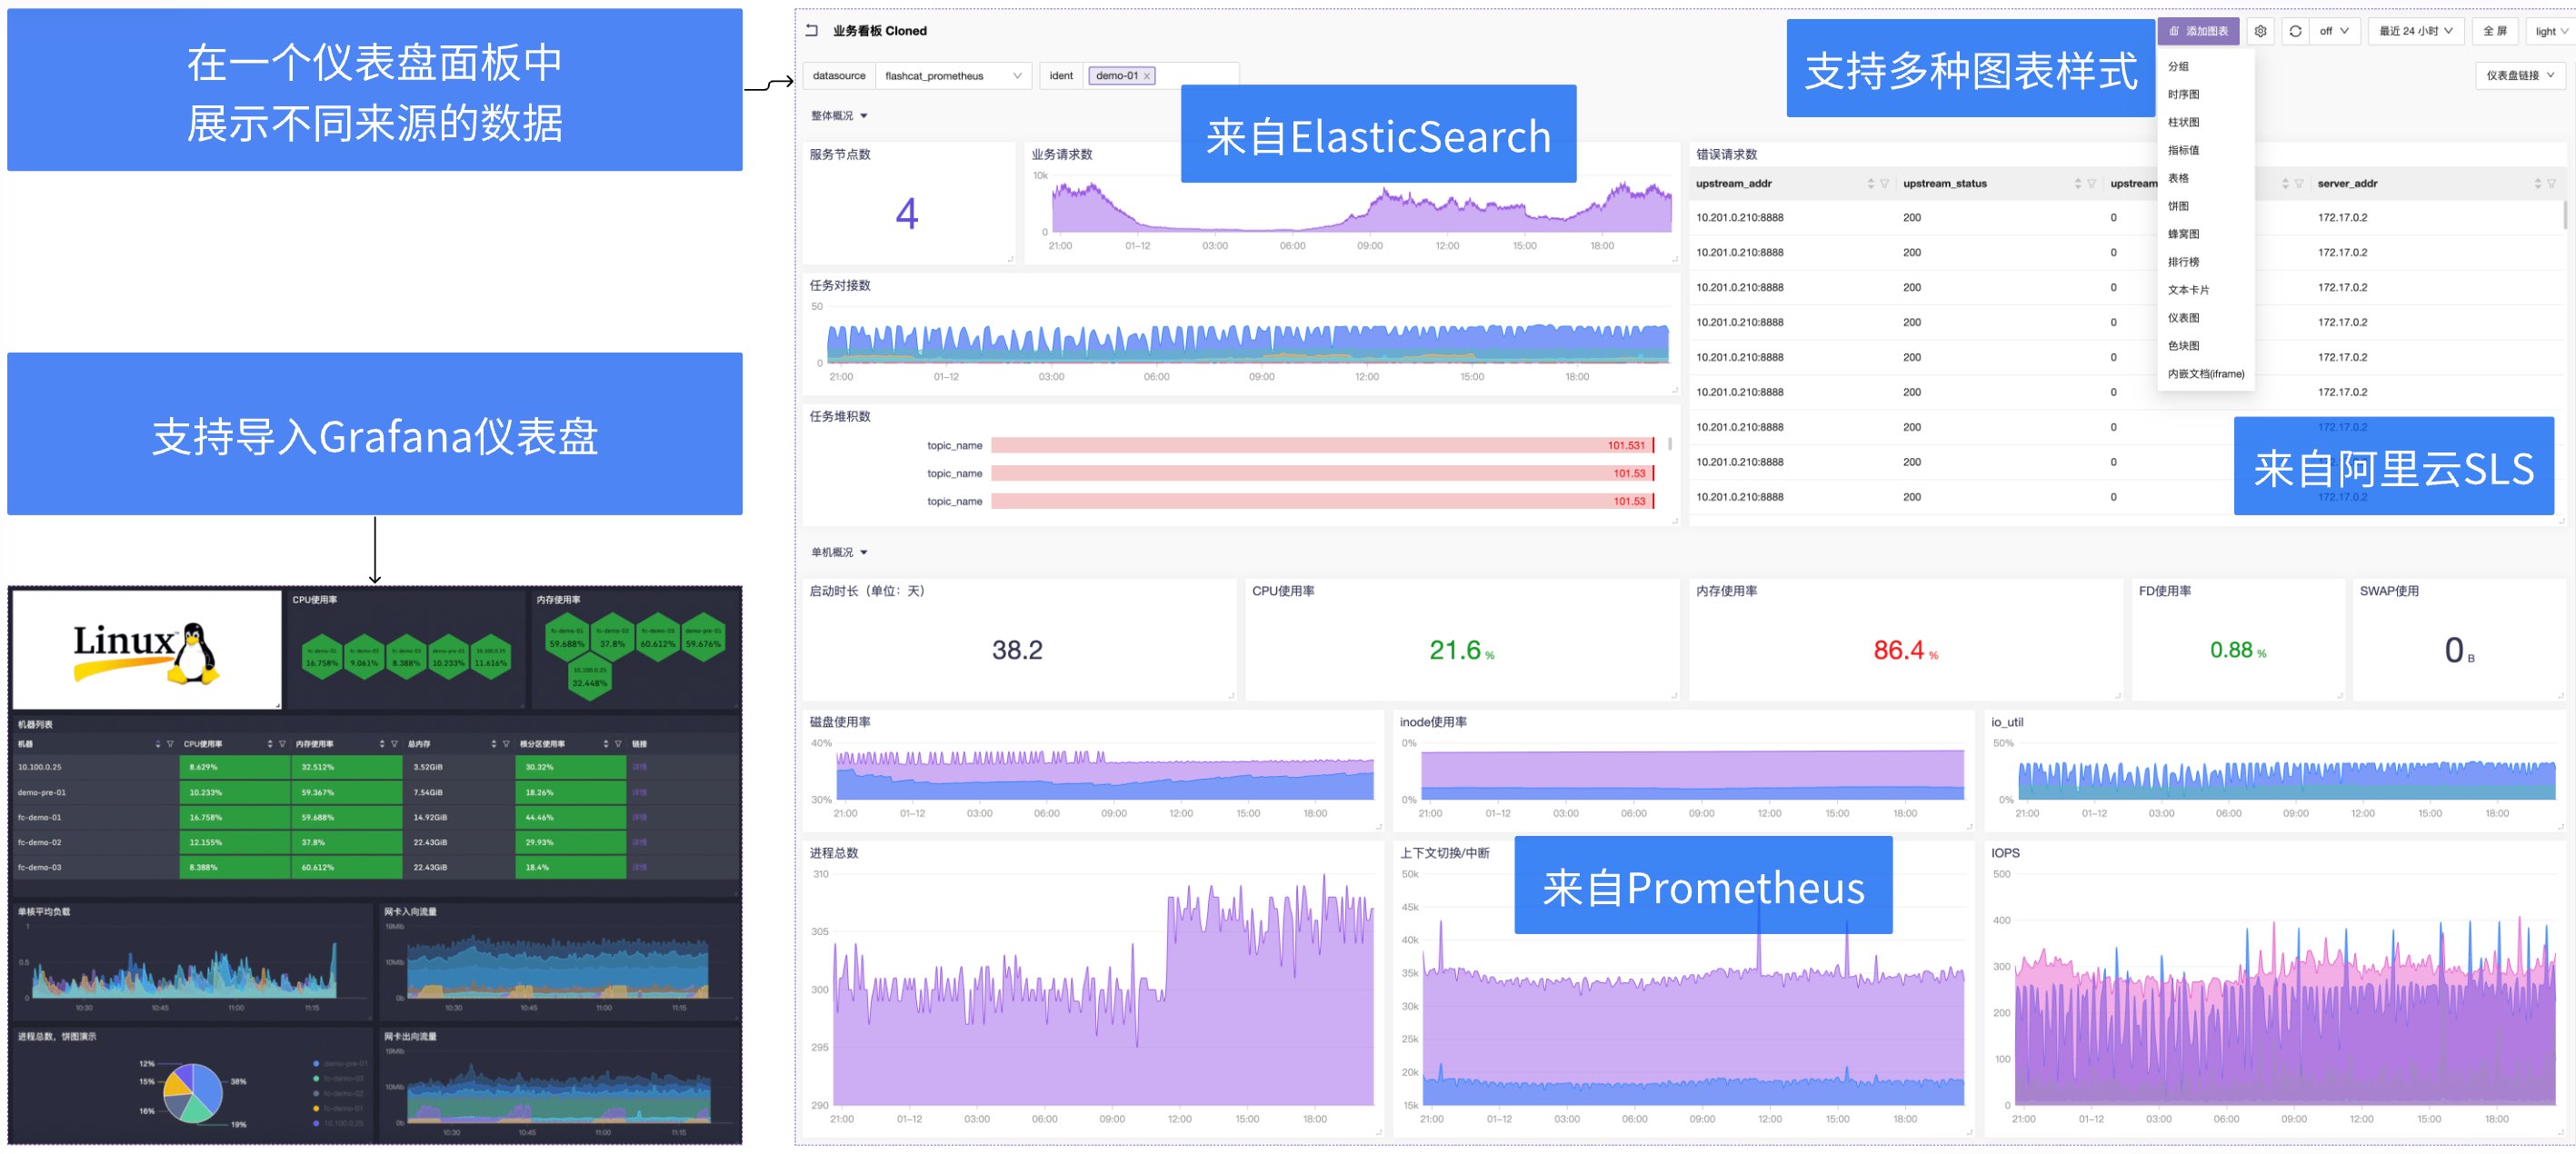2576x1154 pixels.
Task: Click the pie chart in 进程总数 panel
Action: coord(193,1093)
